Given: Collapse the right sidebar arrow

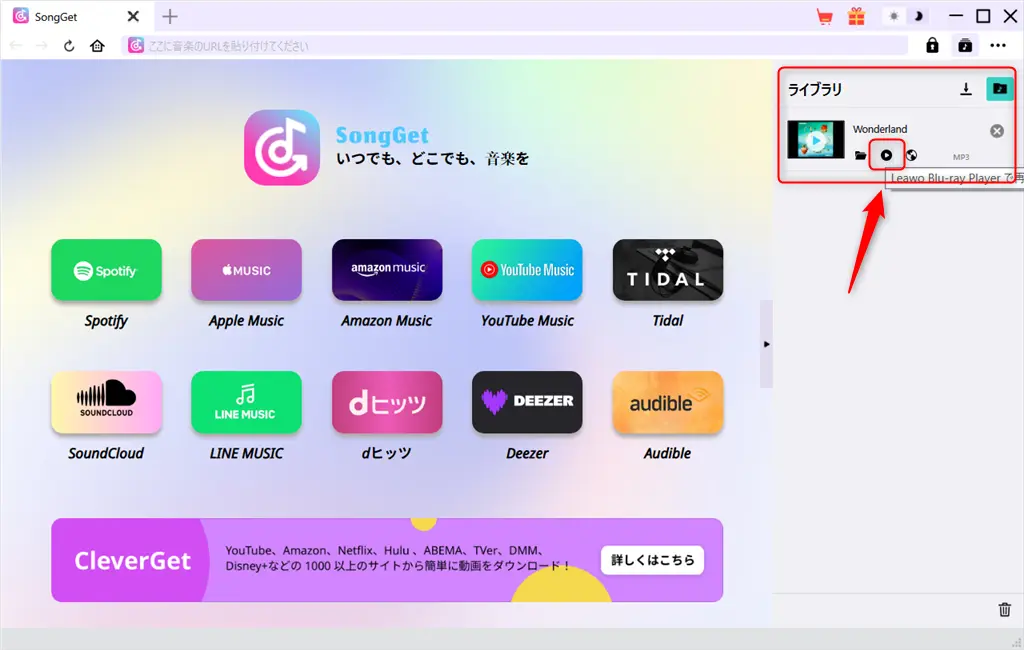Looking at the screenshot, I should tap(766, 344).
